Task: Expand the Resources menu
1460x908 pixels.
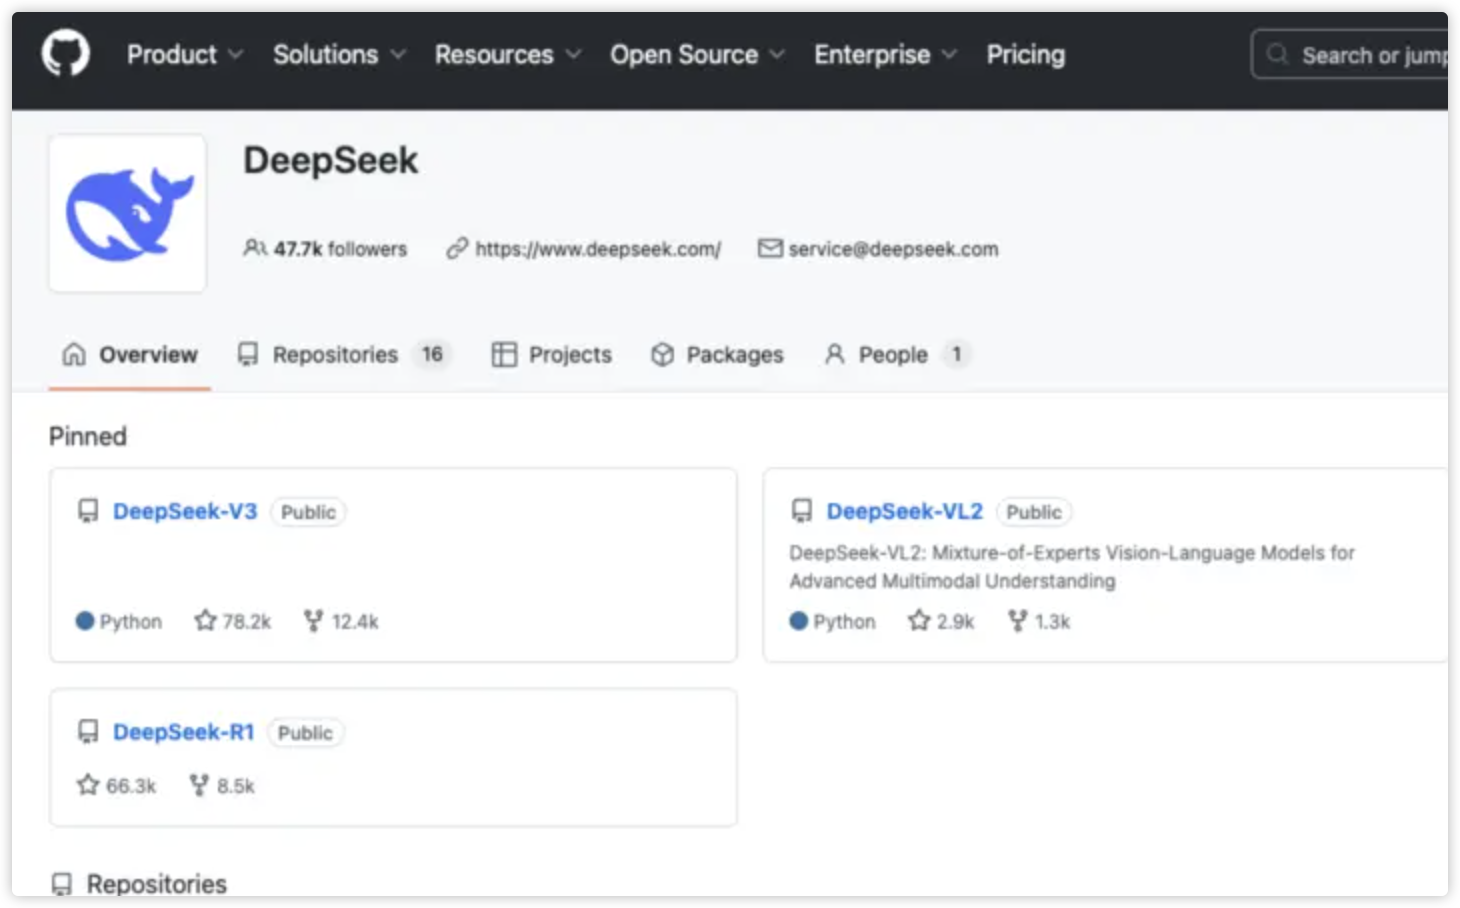Action: (508, 55)
